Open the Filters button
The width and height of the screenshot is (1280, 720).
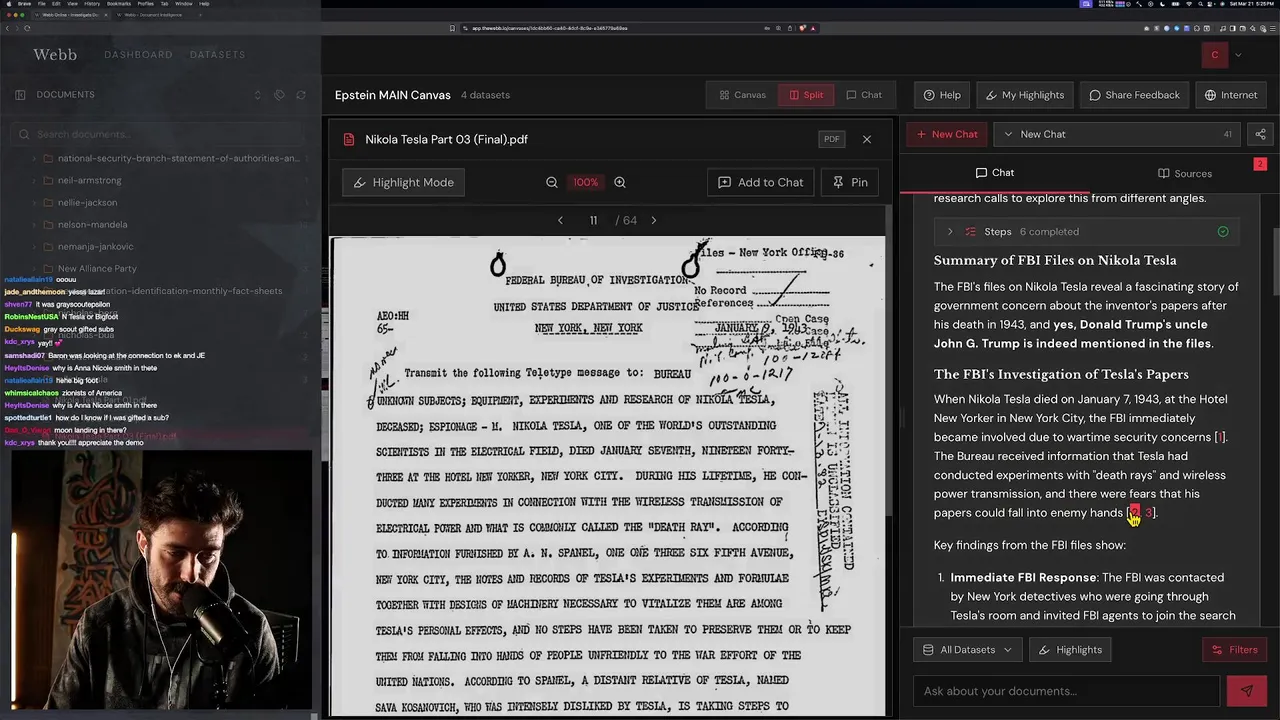(x=1235, y=650)
